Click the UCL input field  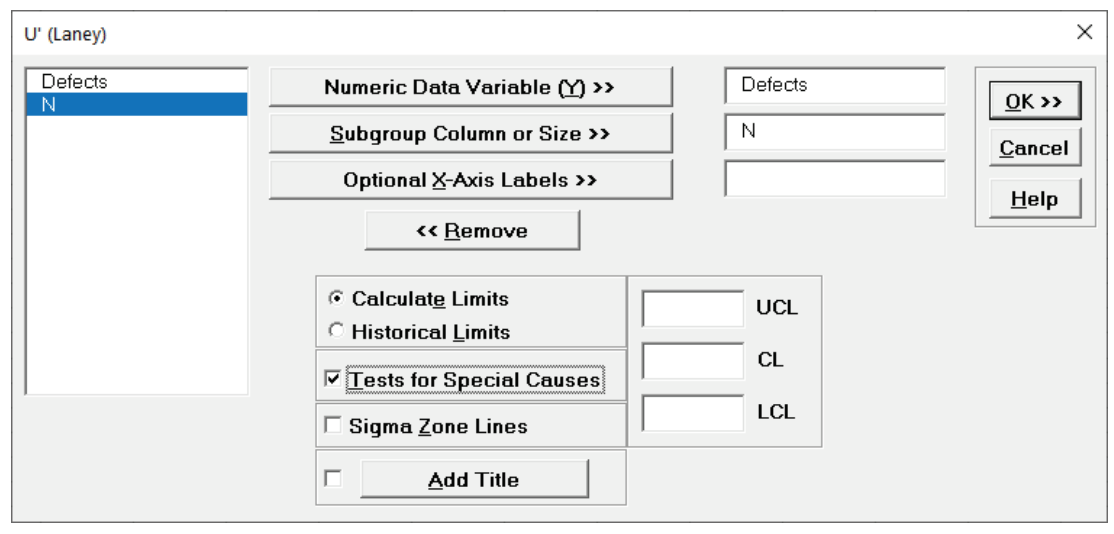click(692, 309)
